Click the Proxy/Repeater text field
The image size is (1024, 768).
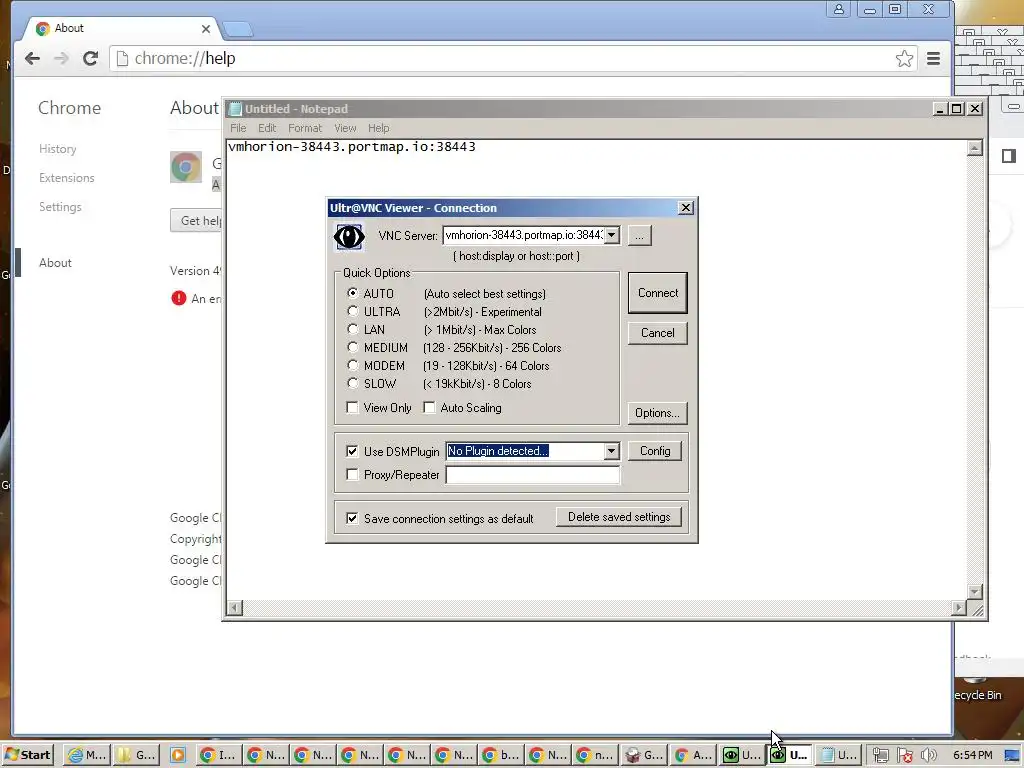coord(533,475)
